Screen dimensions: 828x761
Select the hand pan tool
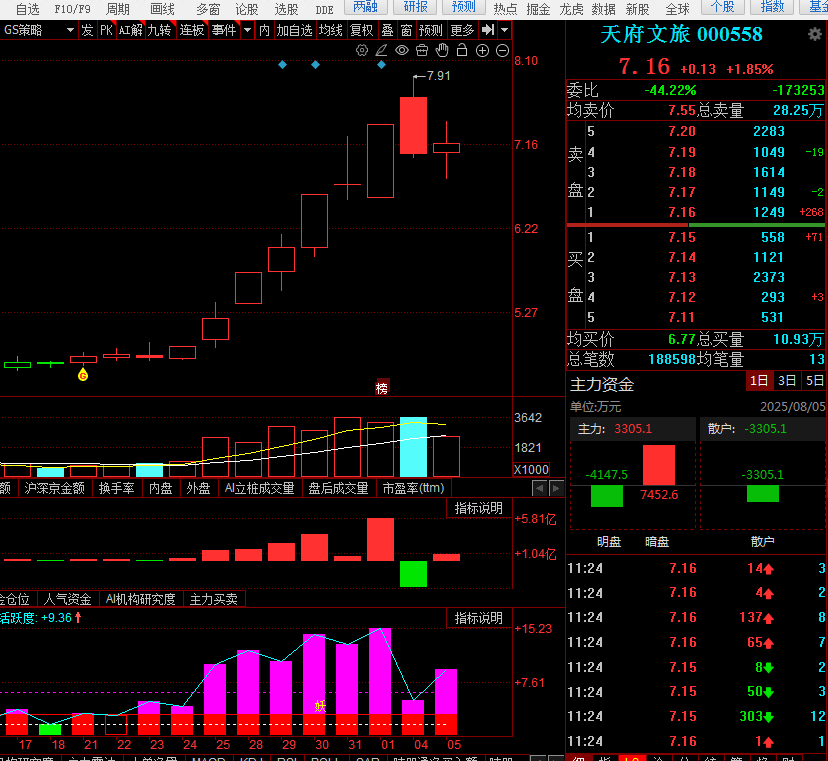click(x=442, y=51)
